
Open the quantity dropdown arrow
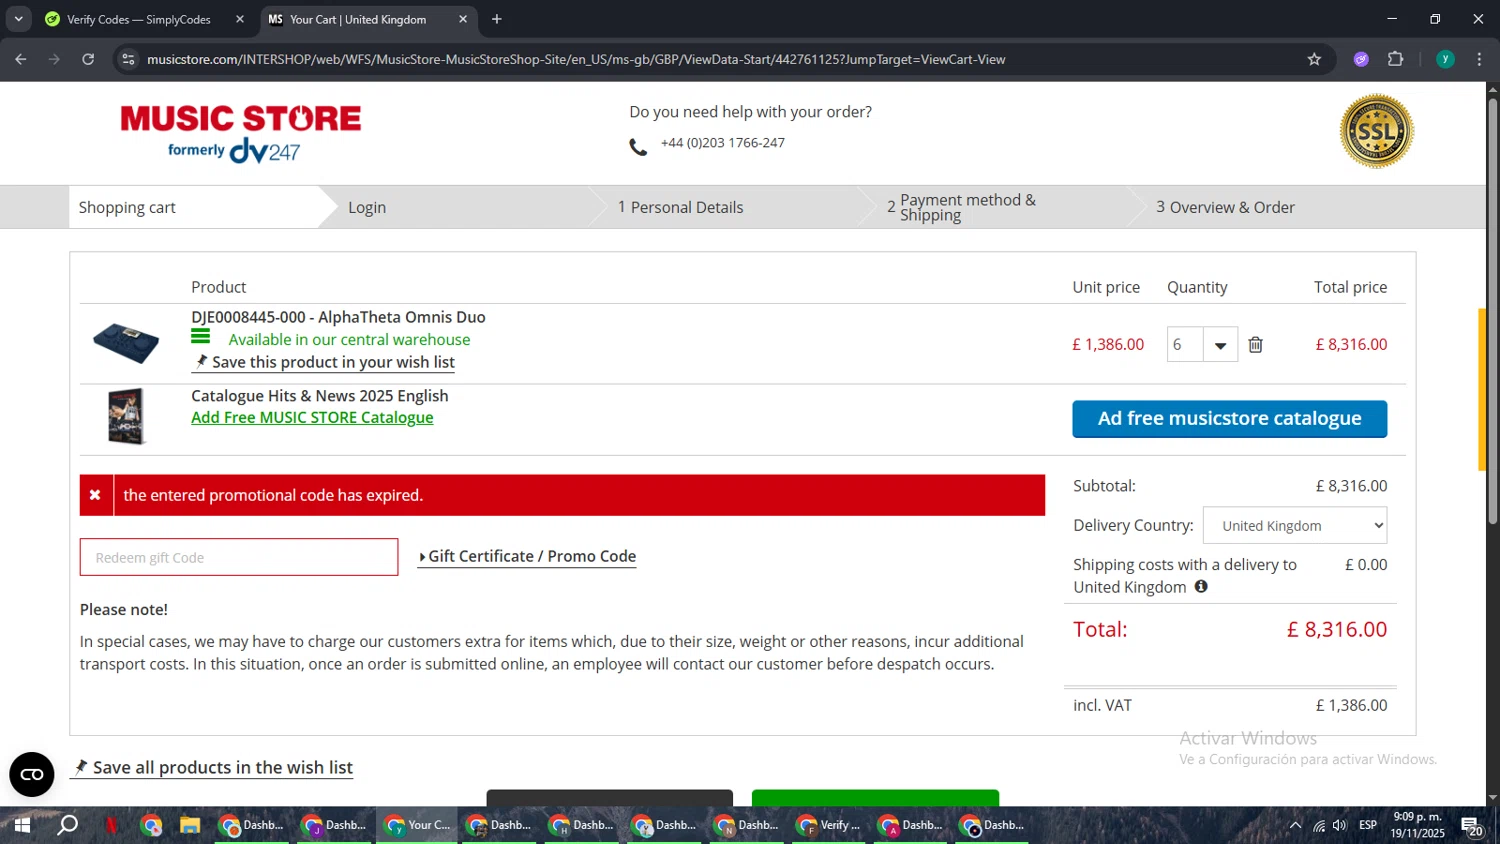click(1220, 345)
